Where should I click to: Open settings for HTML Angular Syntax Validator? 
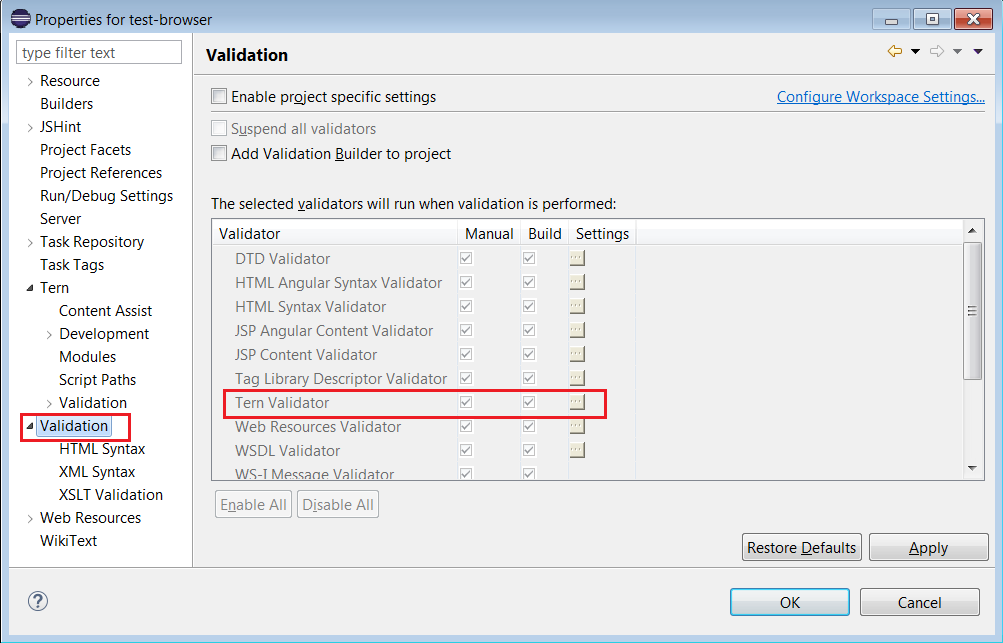(x=577, y=282)
